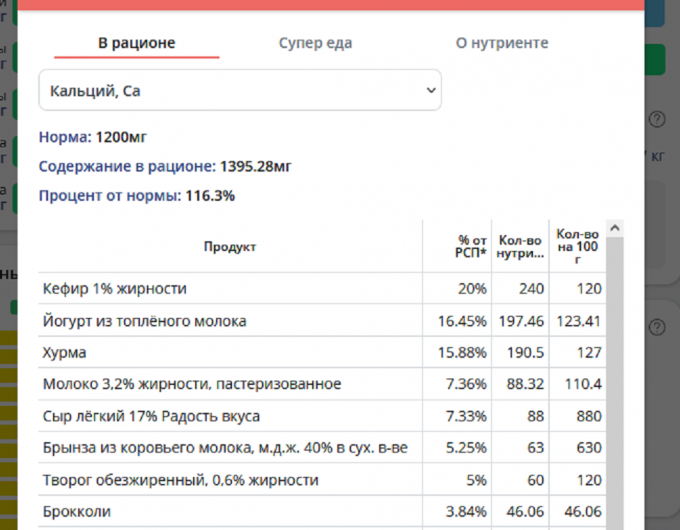The width and height of the screenshot is (680, 530).
Task: Click the lower help question mark icon
Action: (x=657, y=327)
